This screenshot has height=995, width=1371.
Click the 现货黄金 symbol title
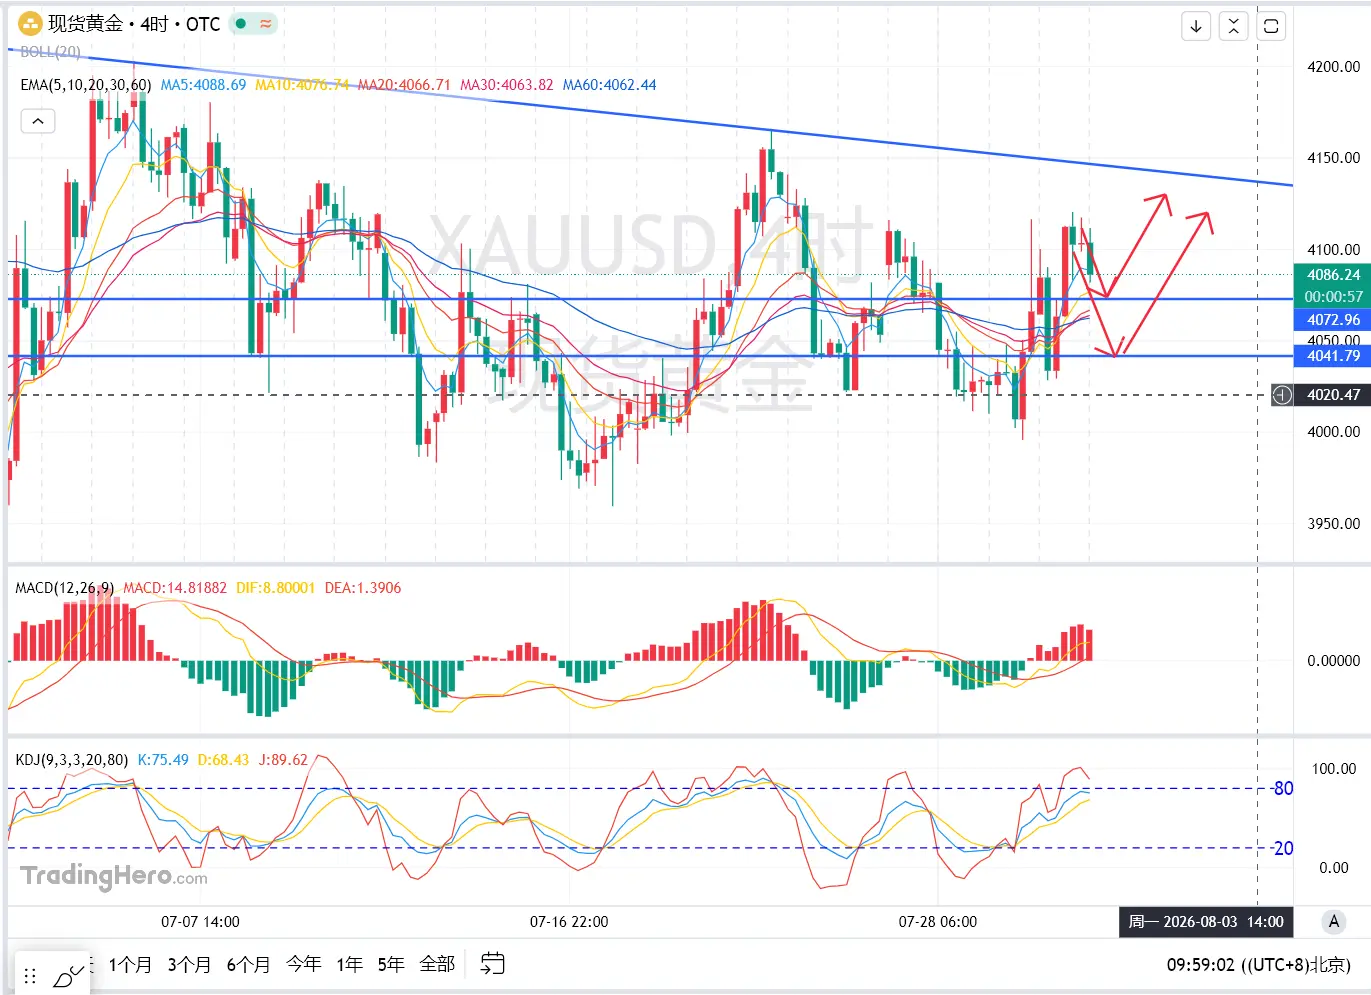pos(86,23)
